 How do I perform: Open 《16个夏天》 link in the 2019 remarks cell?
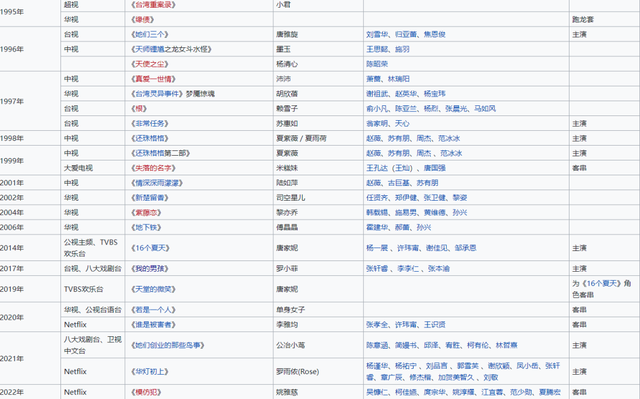602,284
